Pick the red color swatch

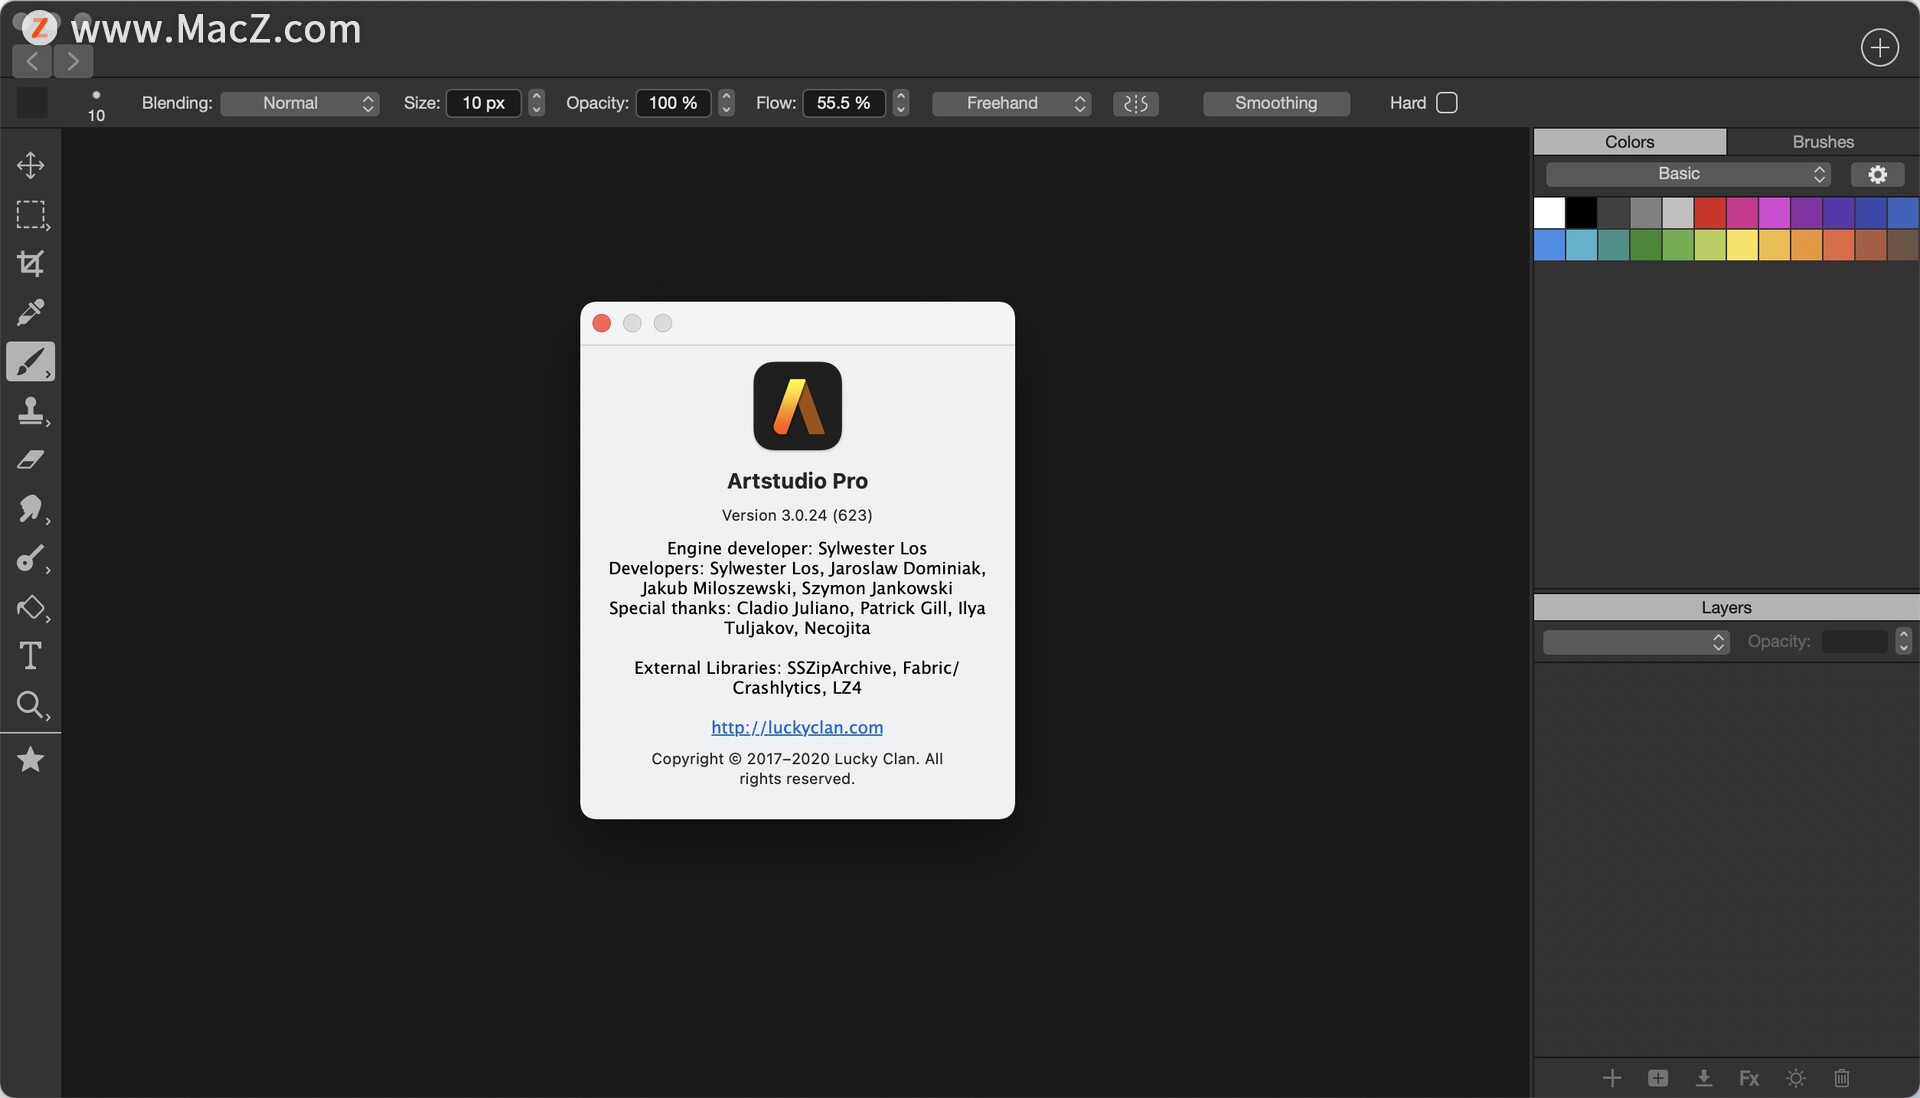(1709, 212)
